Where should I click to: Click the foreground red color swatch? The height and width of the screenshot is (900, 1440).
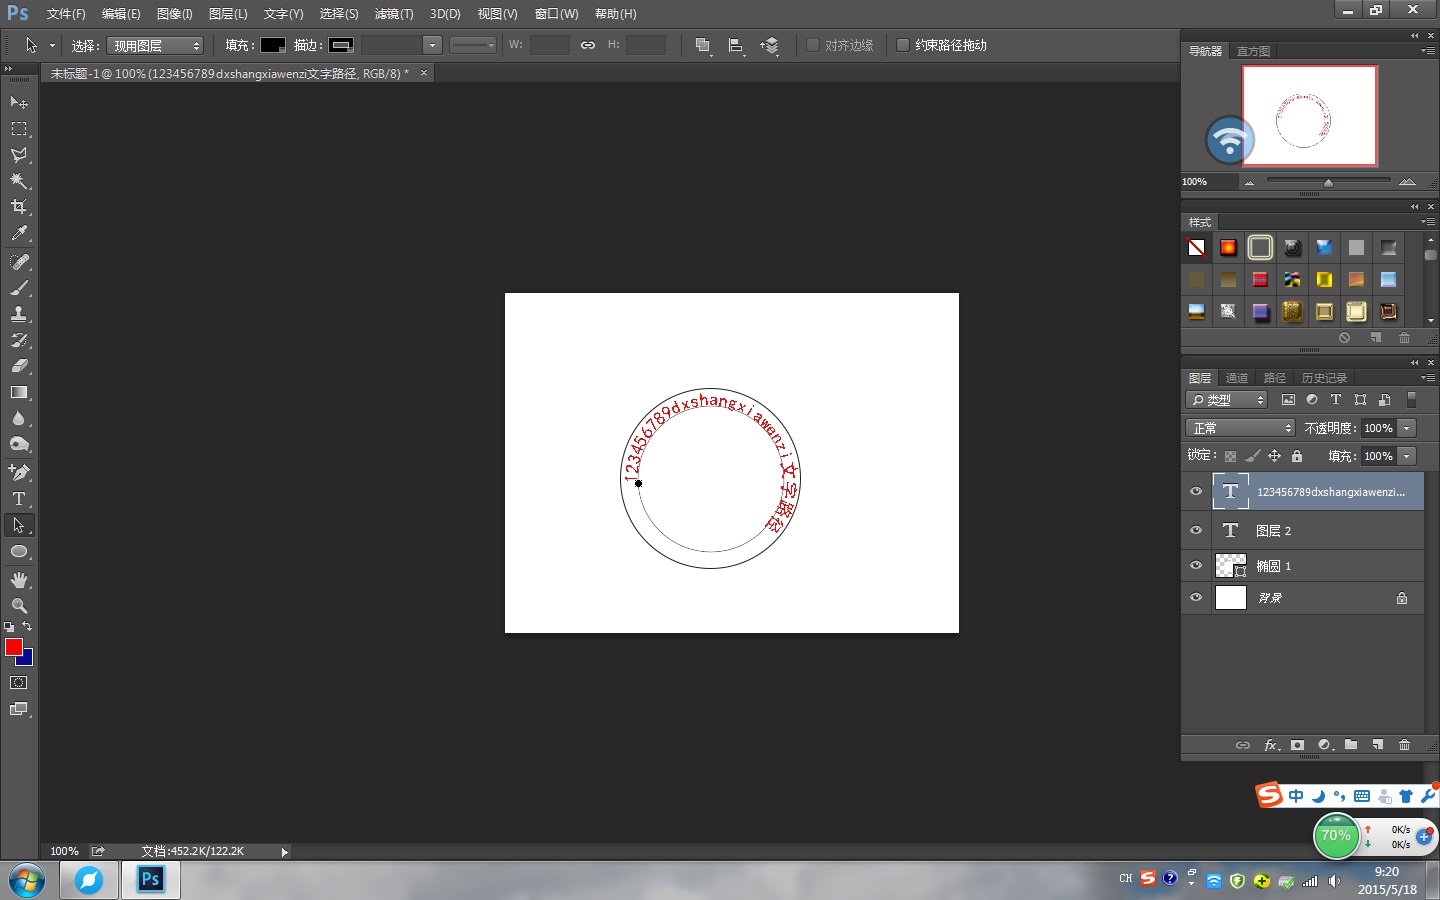point(13,646)
